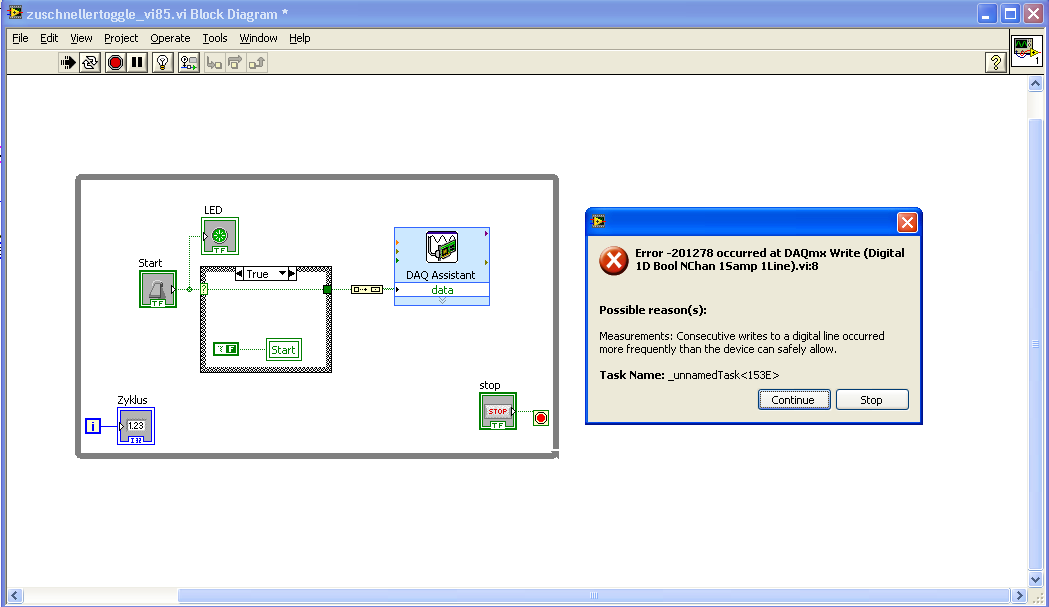Click the 'Possible reason(s):' heading
This screenshot has width=1049, height=607.
click(x=652, y=310)
